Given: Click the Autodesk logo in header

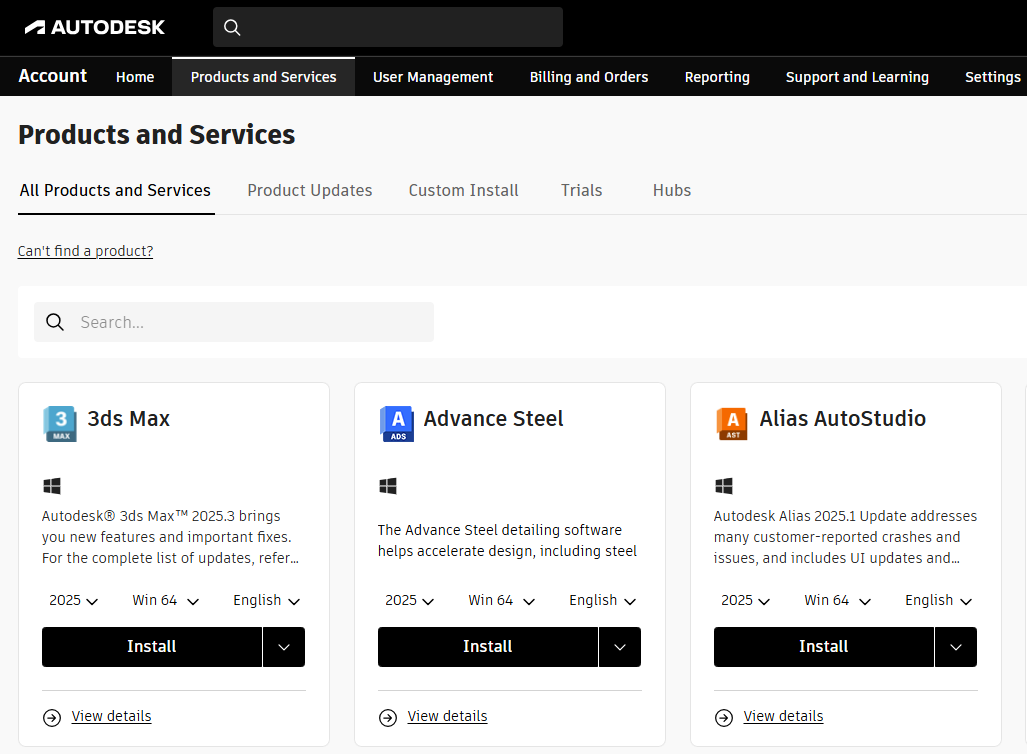Looking at the screenshot, I should pos(95,27).
